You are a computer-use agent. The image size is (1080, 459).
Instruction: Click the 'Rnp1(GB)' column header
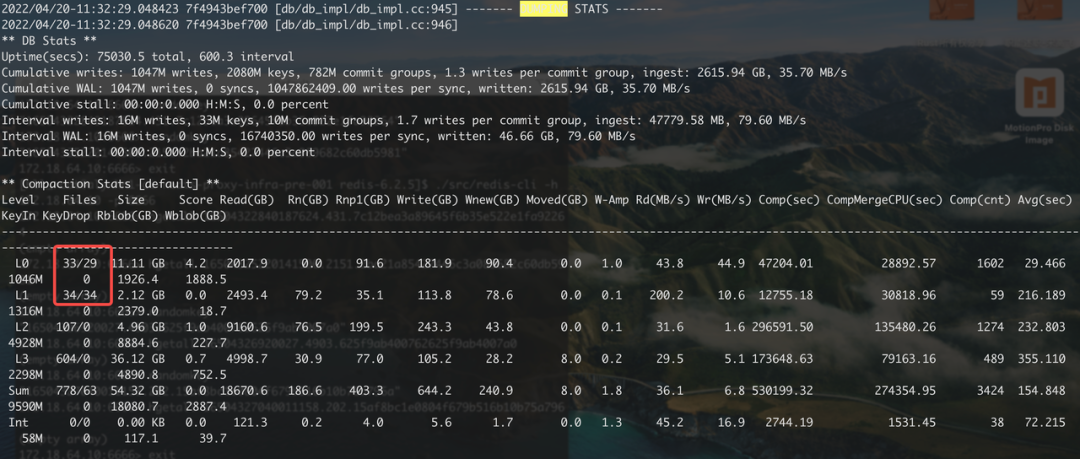coord(363,200)
